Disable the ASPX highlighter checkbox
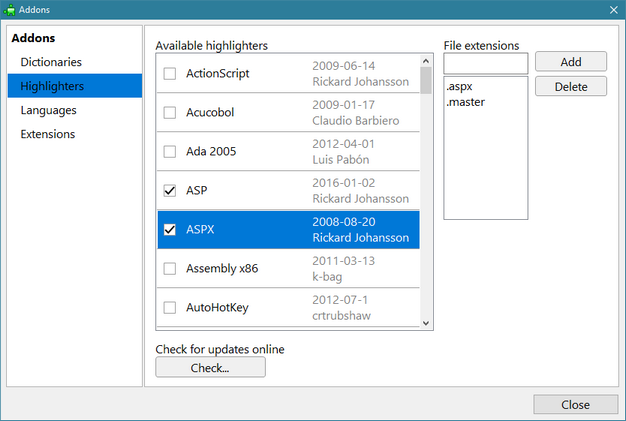The height and width of the screenshot is (421, 626). coord(170,230)
